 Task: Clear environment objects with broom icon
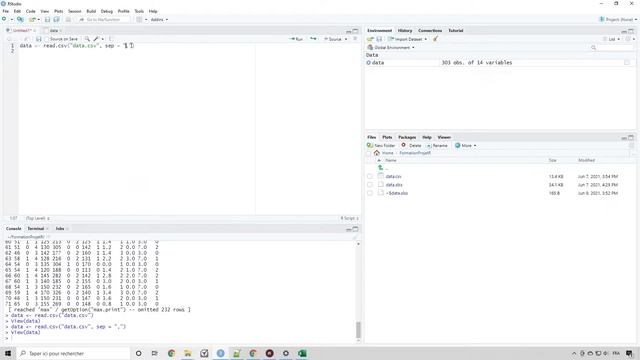[436, 39]
